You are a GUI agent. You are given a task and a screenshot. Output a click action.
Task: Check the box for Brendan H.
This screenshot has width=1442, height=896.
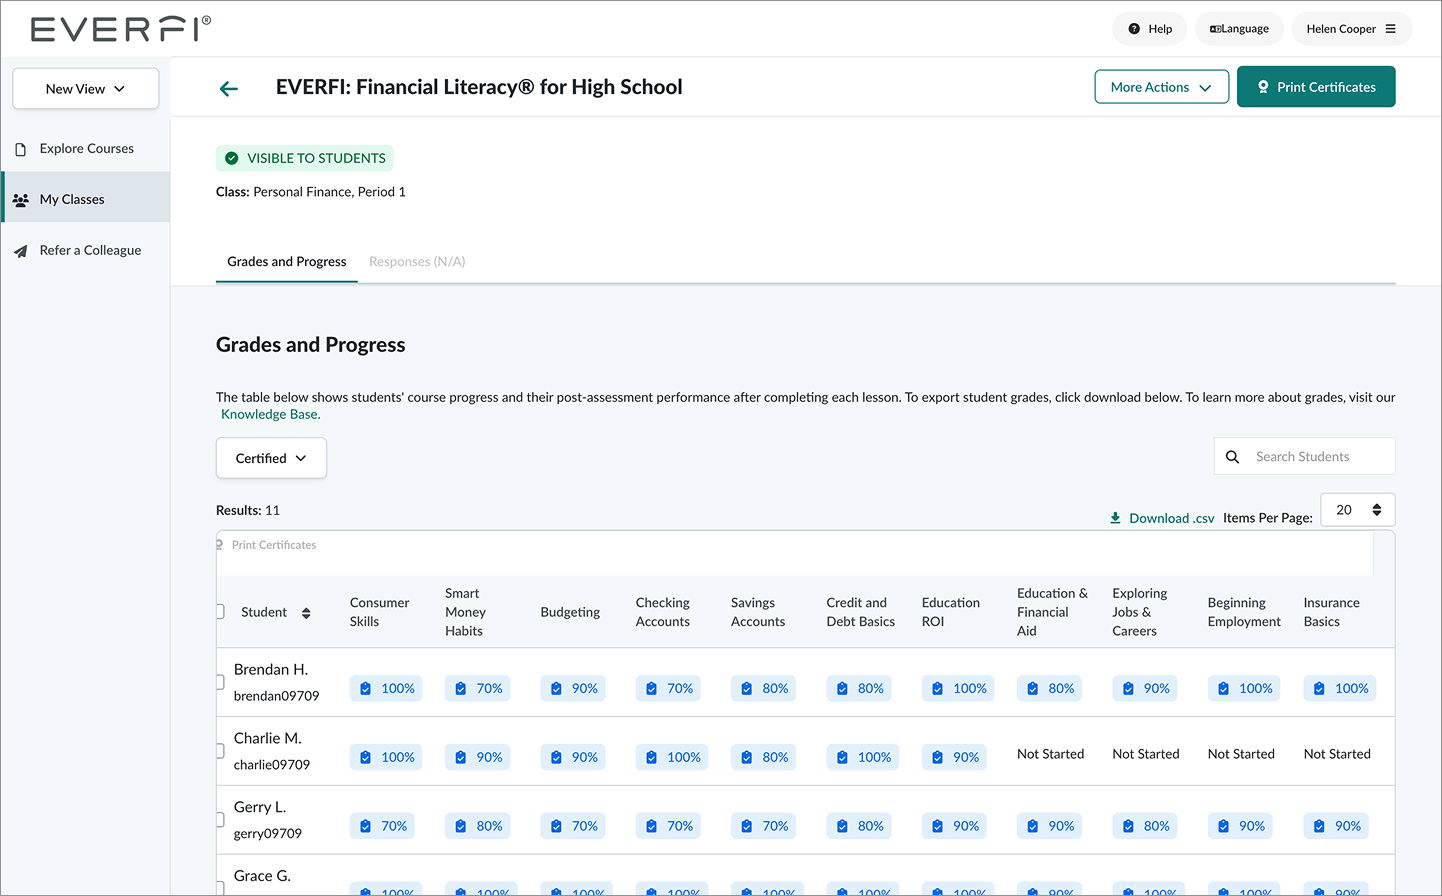click(x=220, y=682)
